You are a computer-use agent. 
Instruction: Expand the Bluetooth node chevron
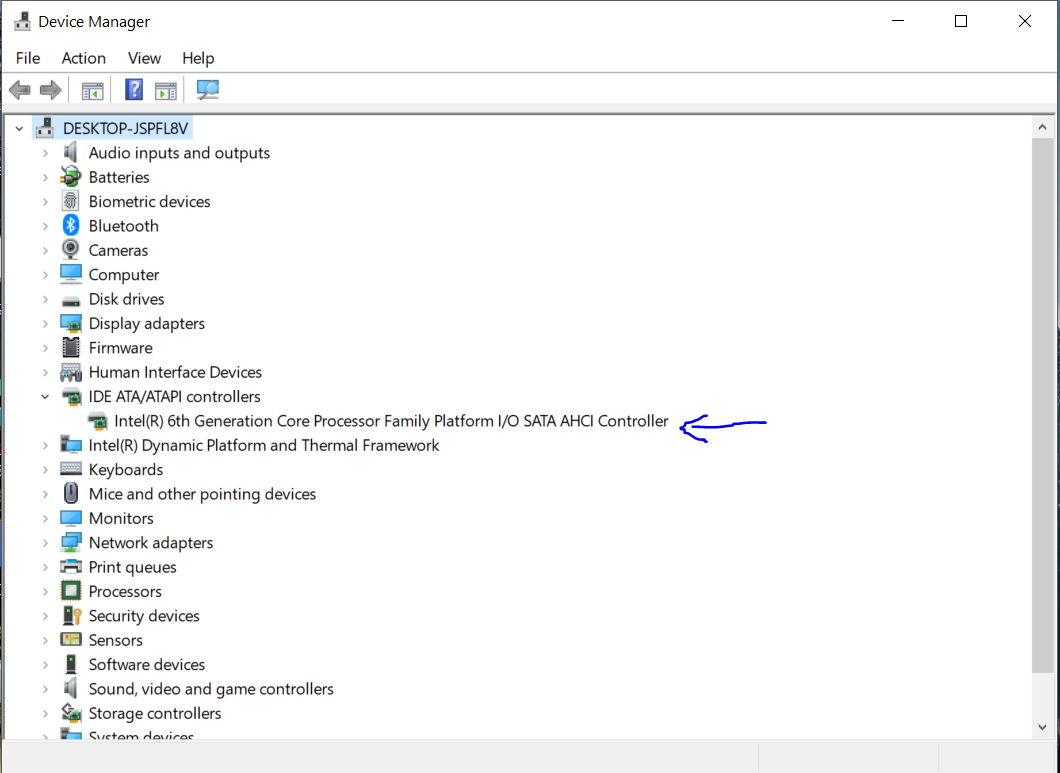click(x=45, y=227)
